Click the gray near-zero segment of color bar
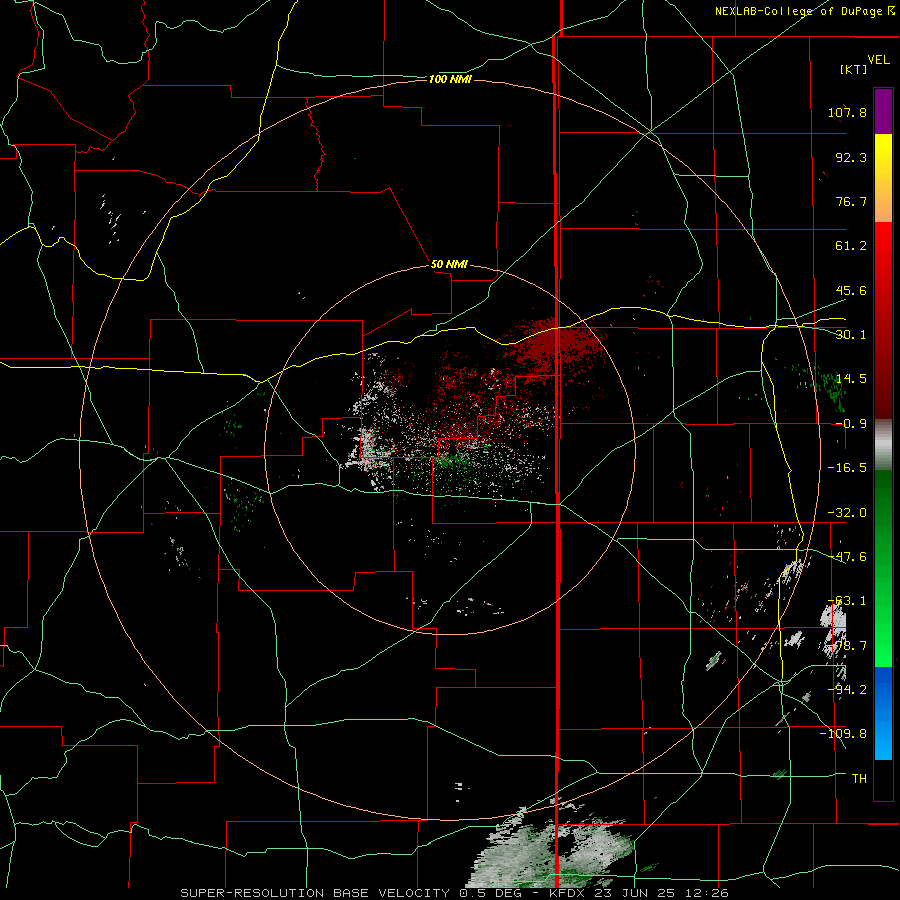 coord(883,445)
